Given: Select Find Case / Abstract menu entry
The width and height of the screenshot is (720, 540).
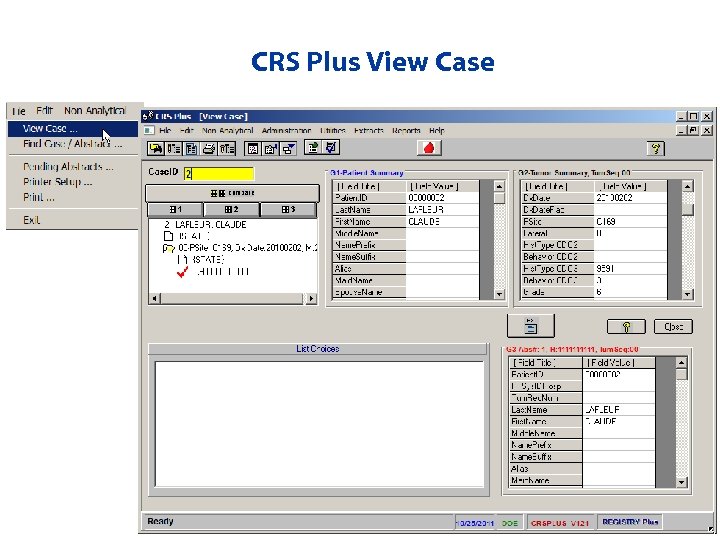Looking at the screenshot, I should pos(73,144).
